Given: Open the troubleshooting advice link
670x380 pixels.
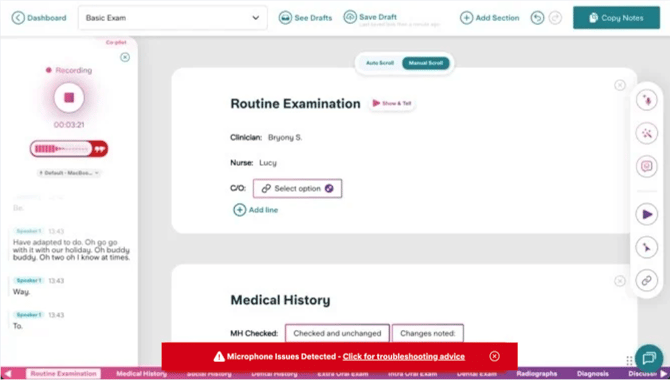Looking at the screenshot, I should point(403,356).
